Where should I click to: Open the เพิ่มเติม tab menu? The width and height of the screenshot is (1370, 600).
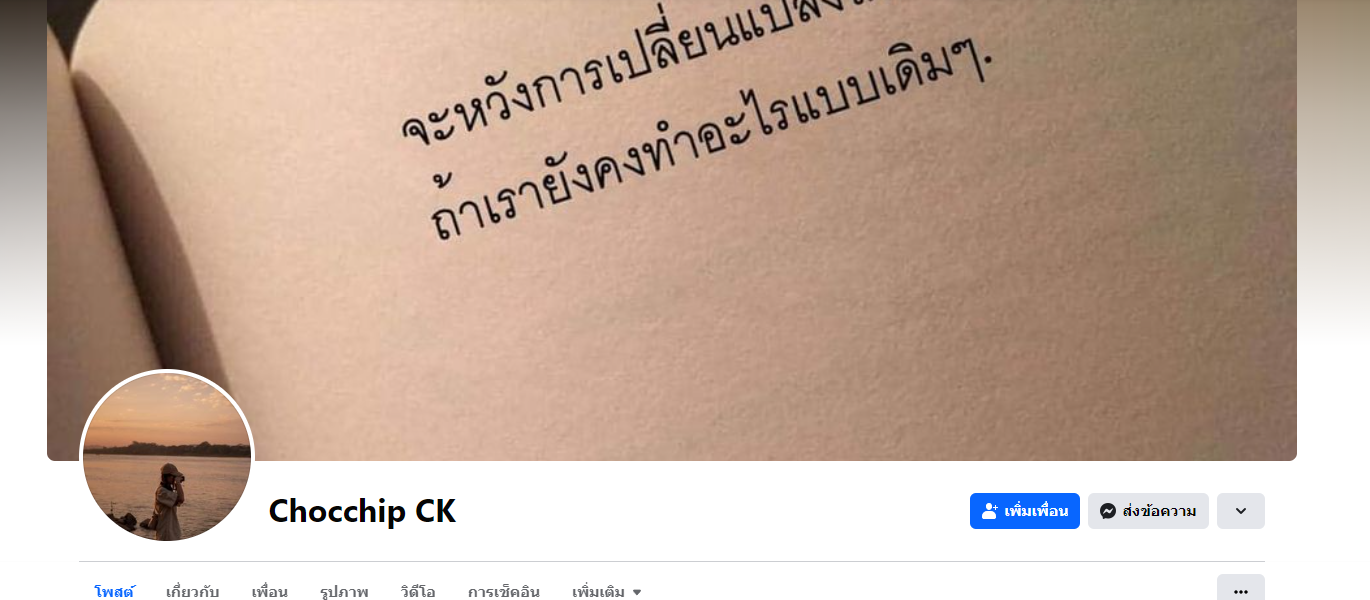tap(607, 592)
